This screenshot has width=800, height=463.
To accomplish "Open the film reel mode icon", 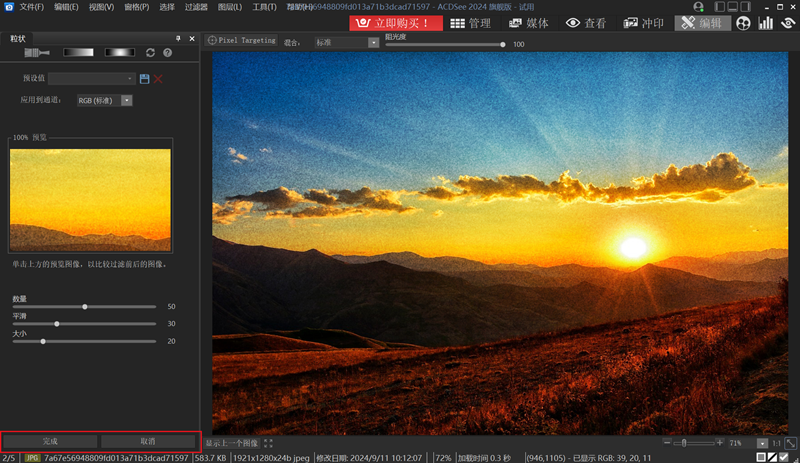I will tap(743, 22).
